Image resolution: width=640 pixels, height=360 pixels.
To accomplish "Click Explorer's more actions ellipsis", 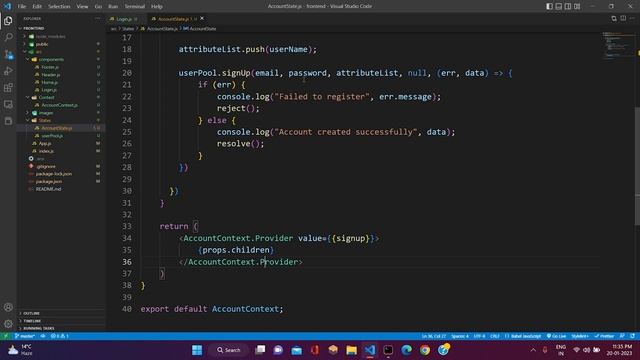I will 97,18.
